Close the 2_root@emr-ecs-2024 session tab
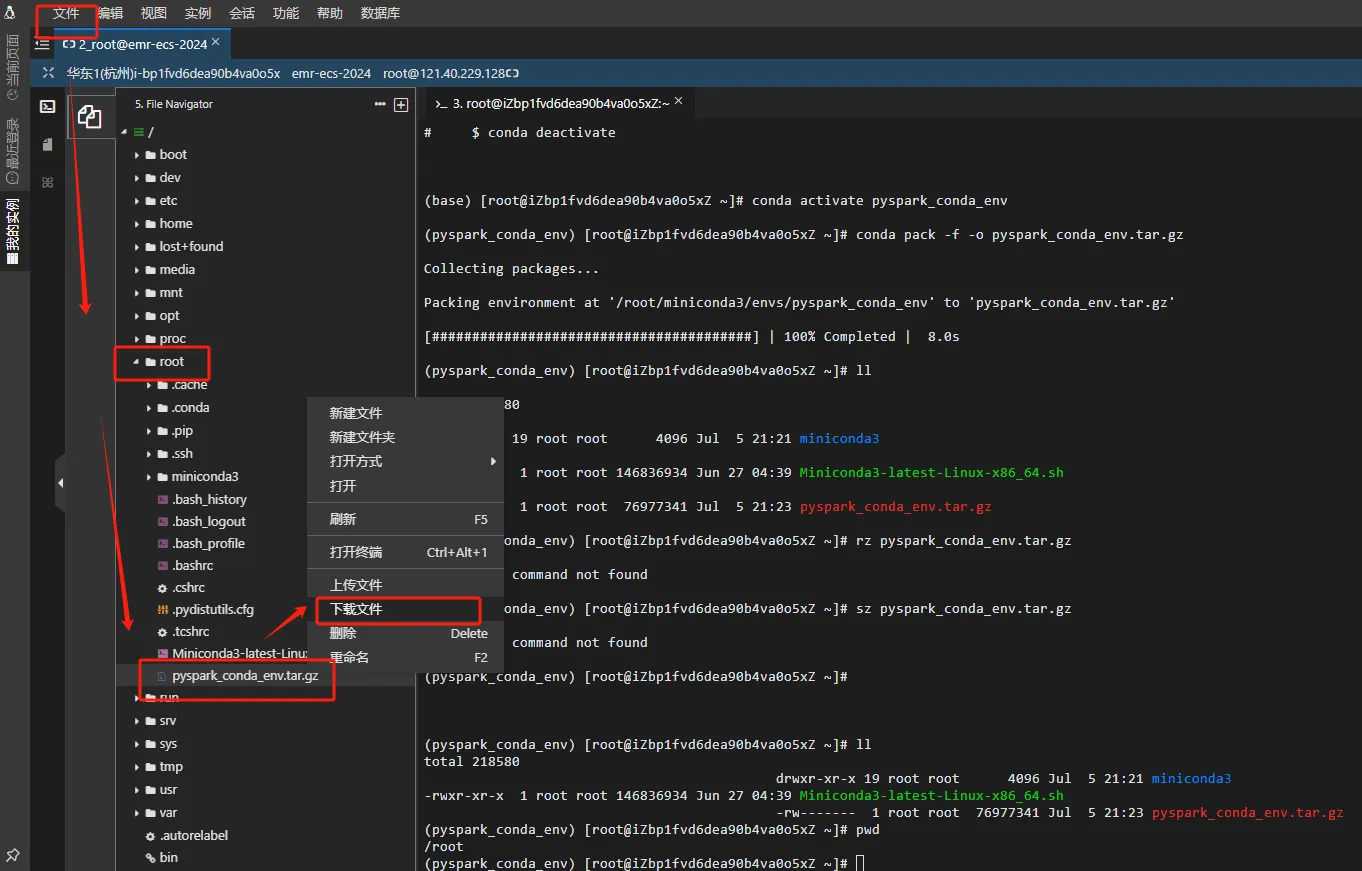The height and width of the screenshot is (871, 1362). click(215, 42)
